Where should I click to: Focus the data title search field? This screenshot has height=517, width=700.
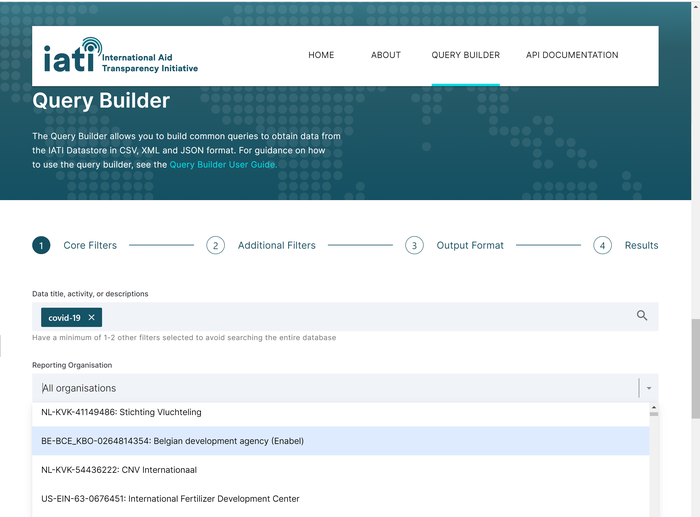click(x=345, y=317)
